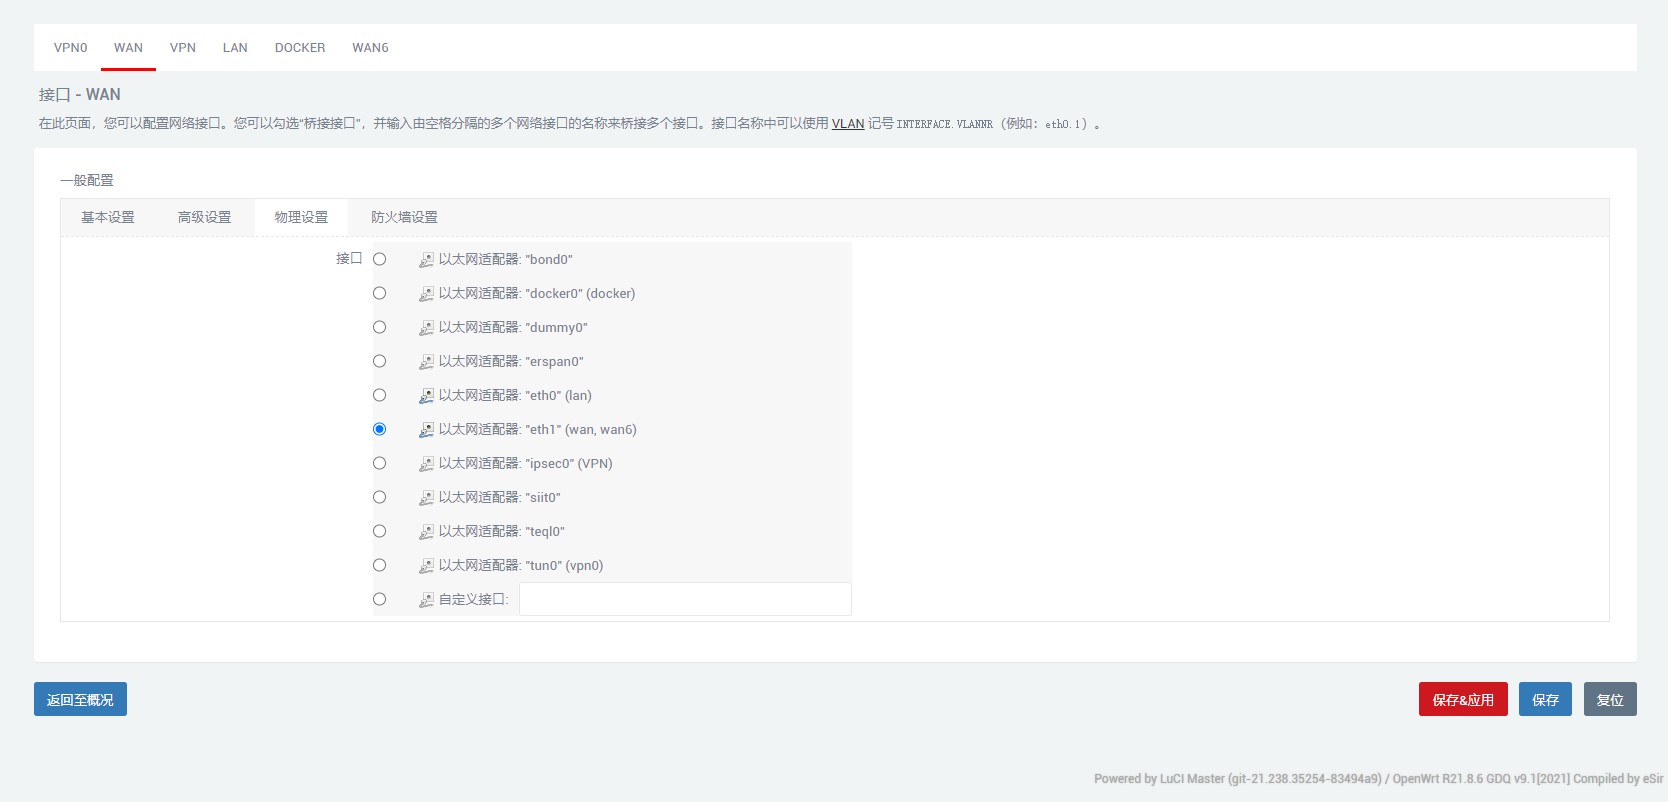Click the ipsec0 (VPN) adapter icon
This screenshot has height=802, width=1668.
(x=426, y=464)
